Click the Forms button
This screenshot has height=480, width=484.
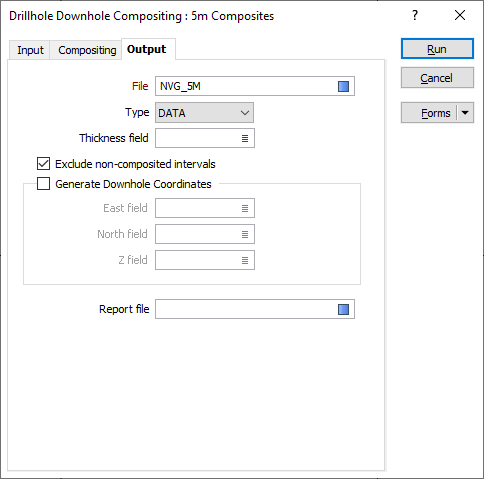[x=429, y=113]
